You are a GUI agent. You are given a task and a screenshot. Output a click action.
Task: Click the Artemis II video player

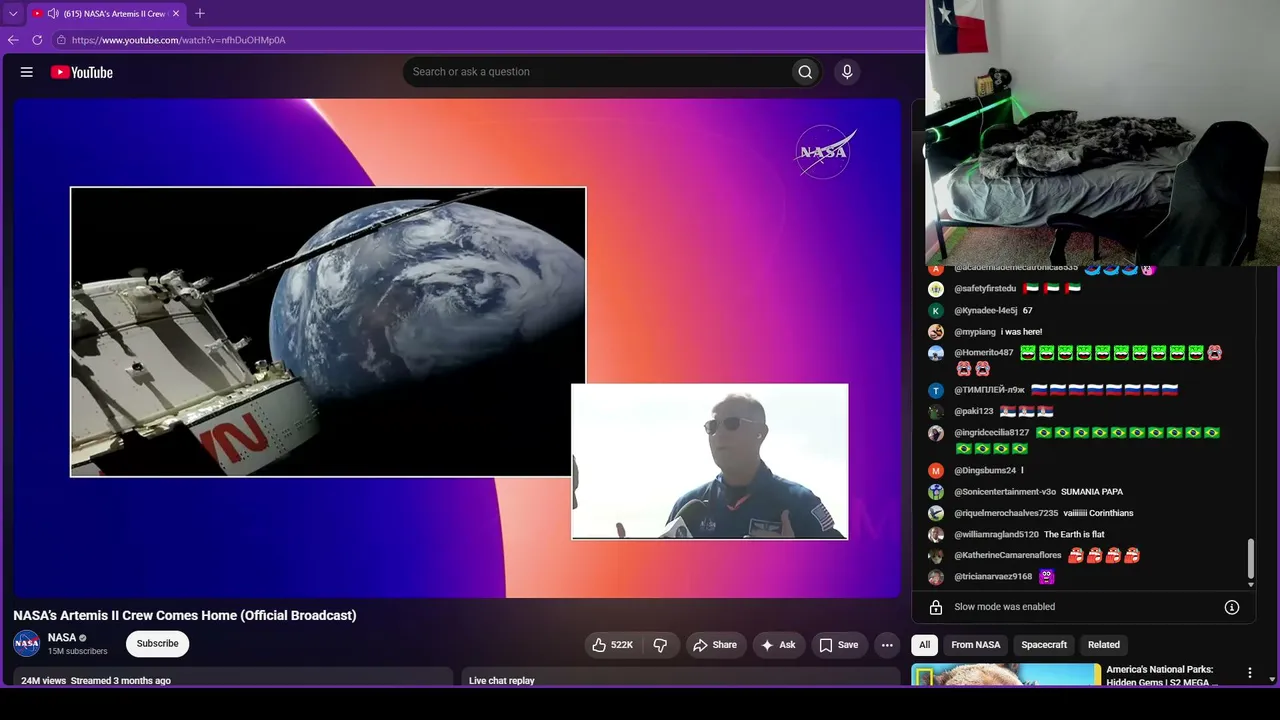457,347
